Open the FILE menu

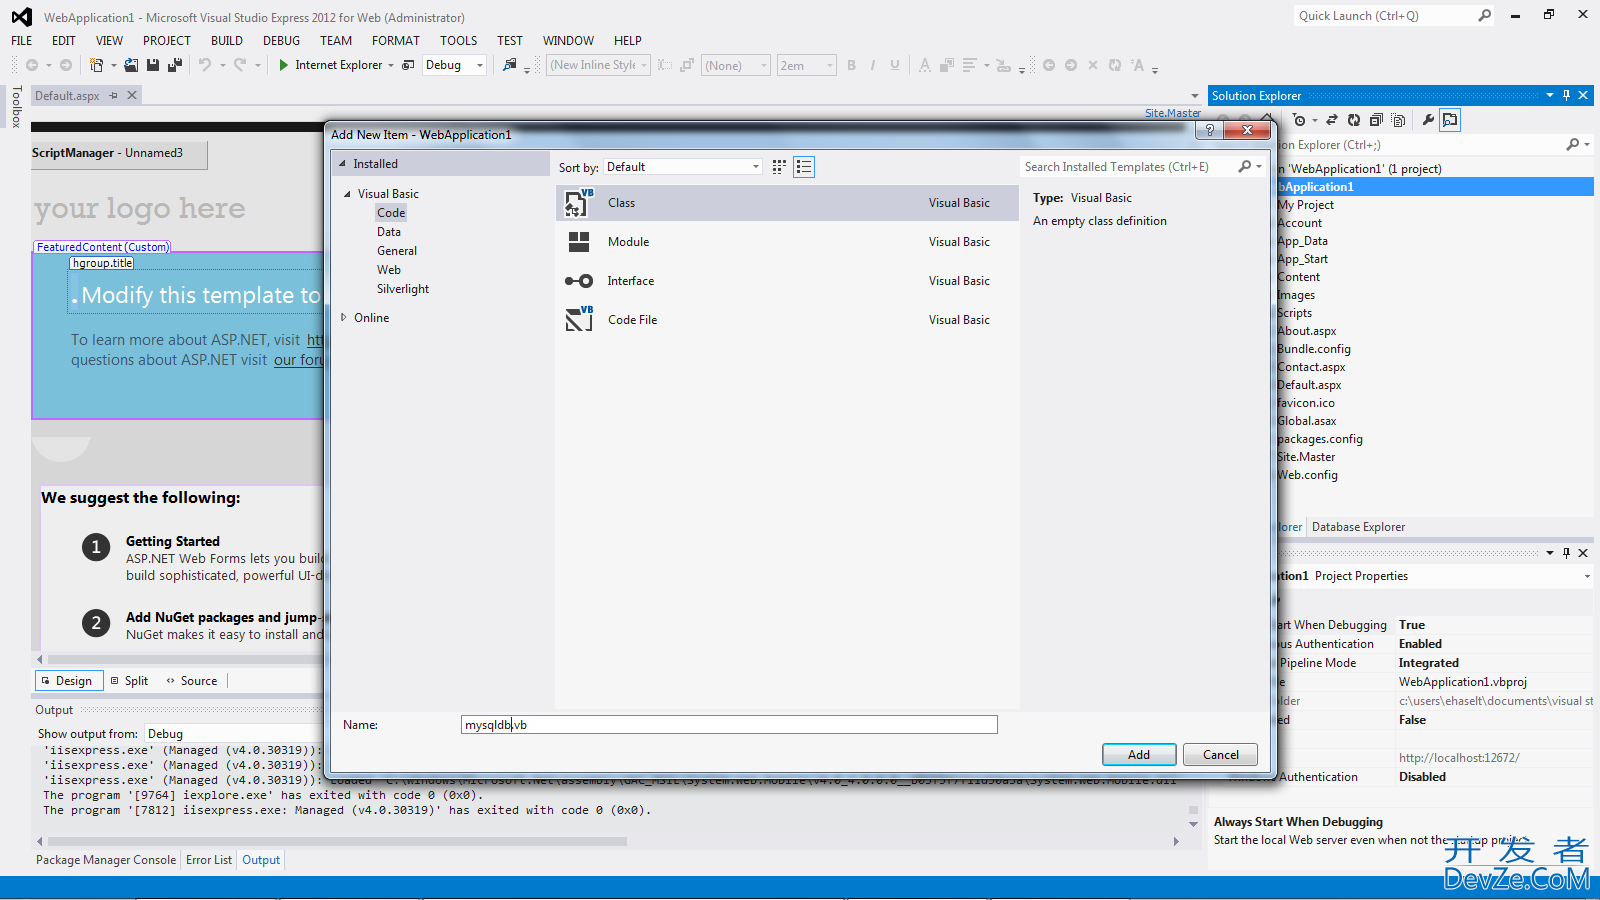(22, 40)
